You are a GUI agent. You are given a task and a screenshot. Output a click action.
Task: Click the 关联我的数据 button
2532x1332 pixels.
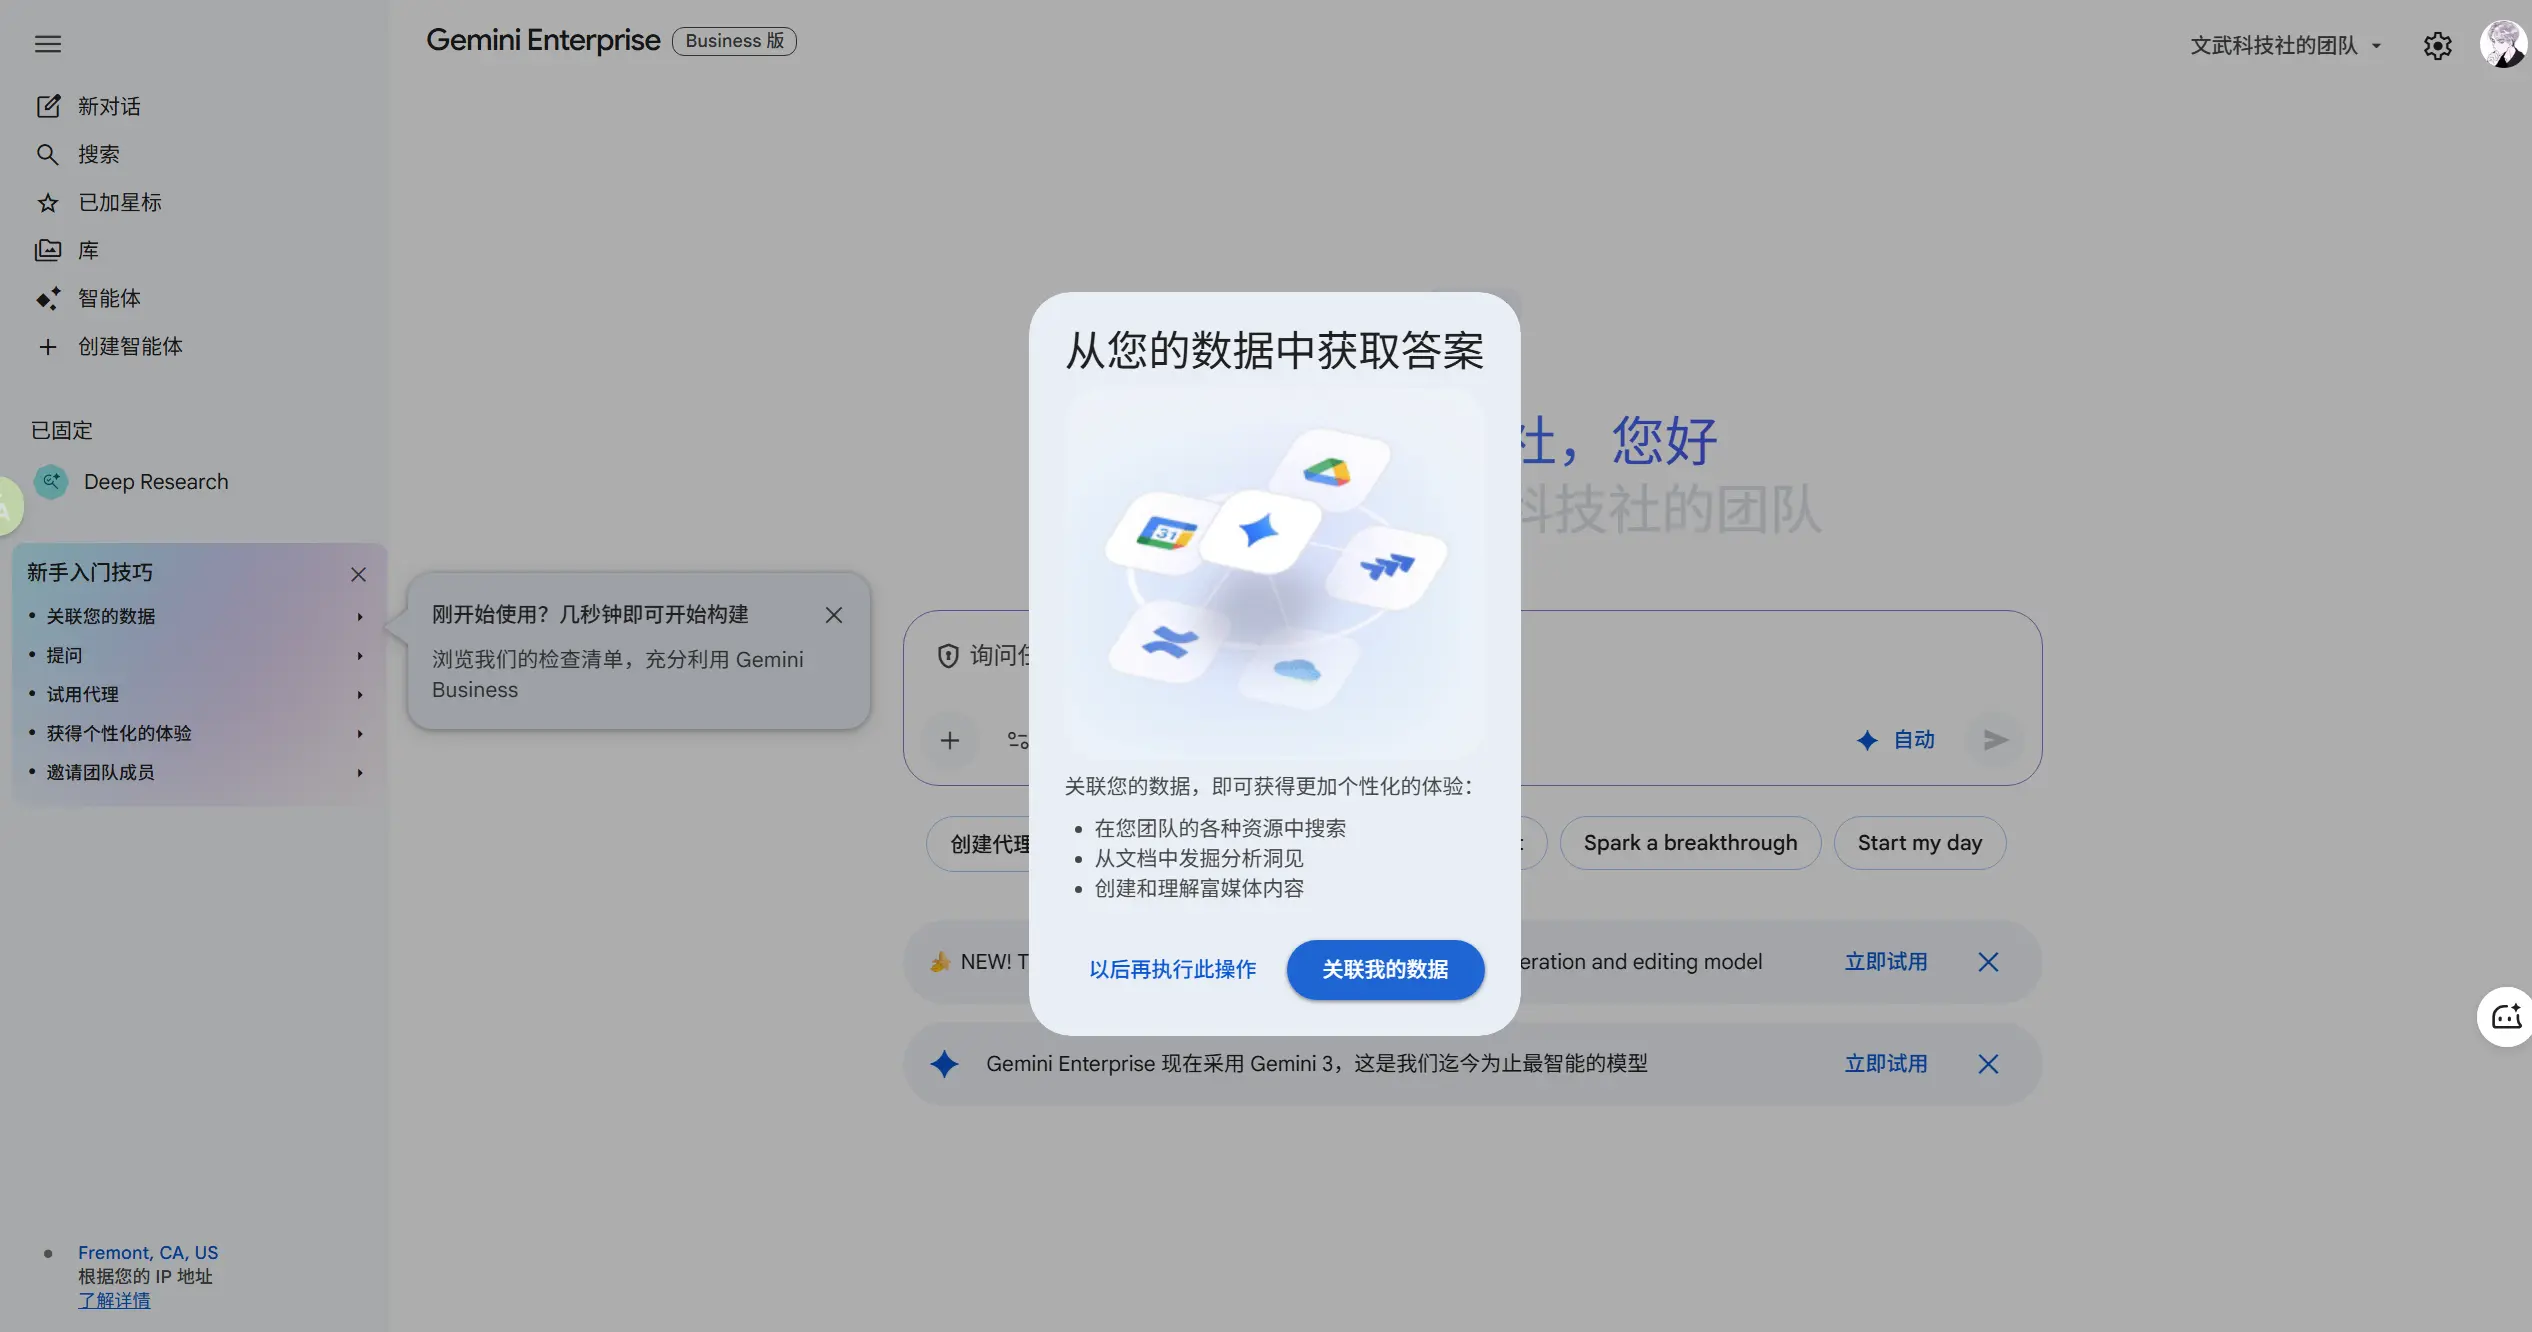pyautogui.click(x=1384, y=969)
